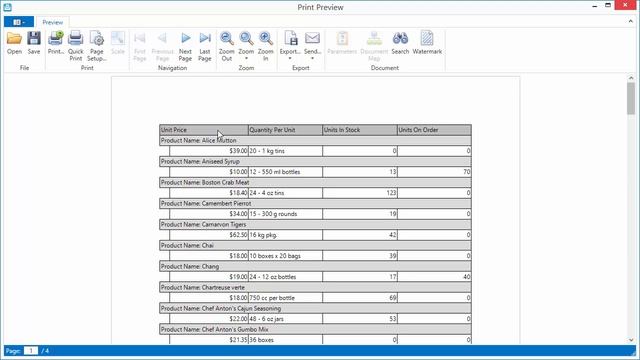Click the 36 boxes quantity cell
Viewport: 640px width, 360px height.
pyautogui.click(x=285, y=340)
